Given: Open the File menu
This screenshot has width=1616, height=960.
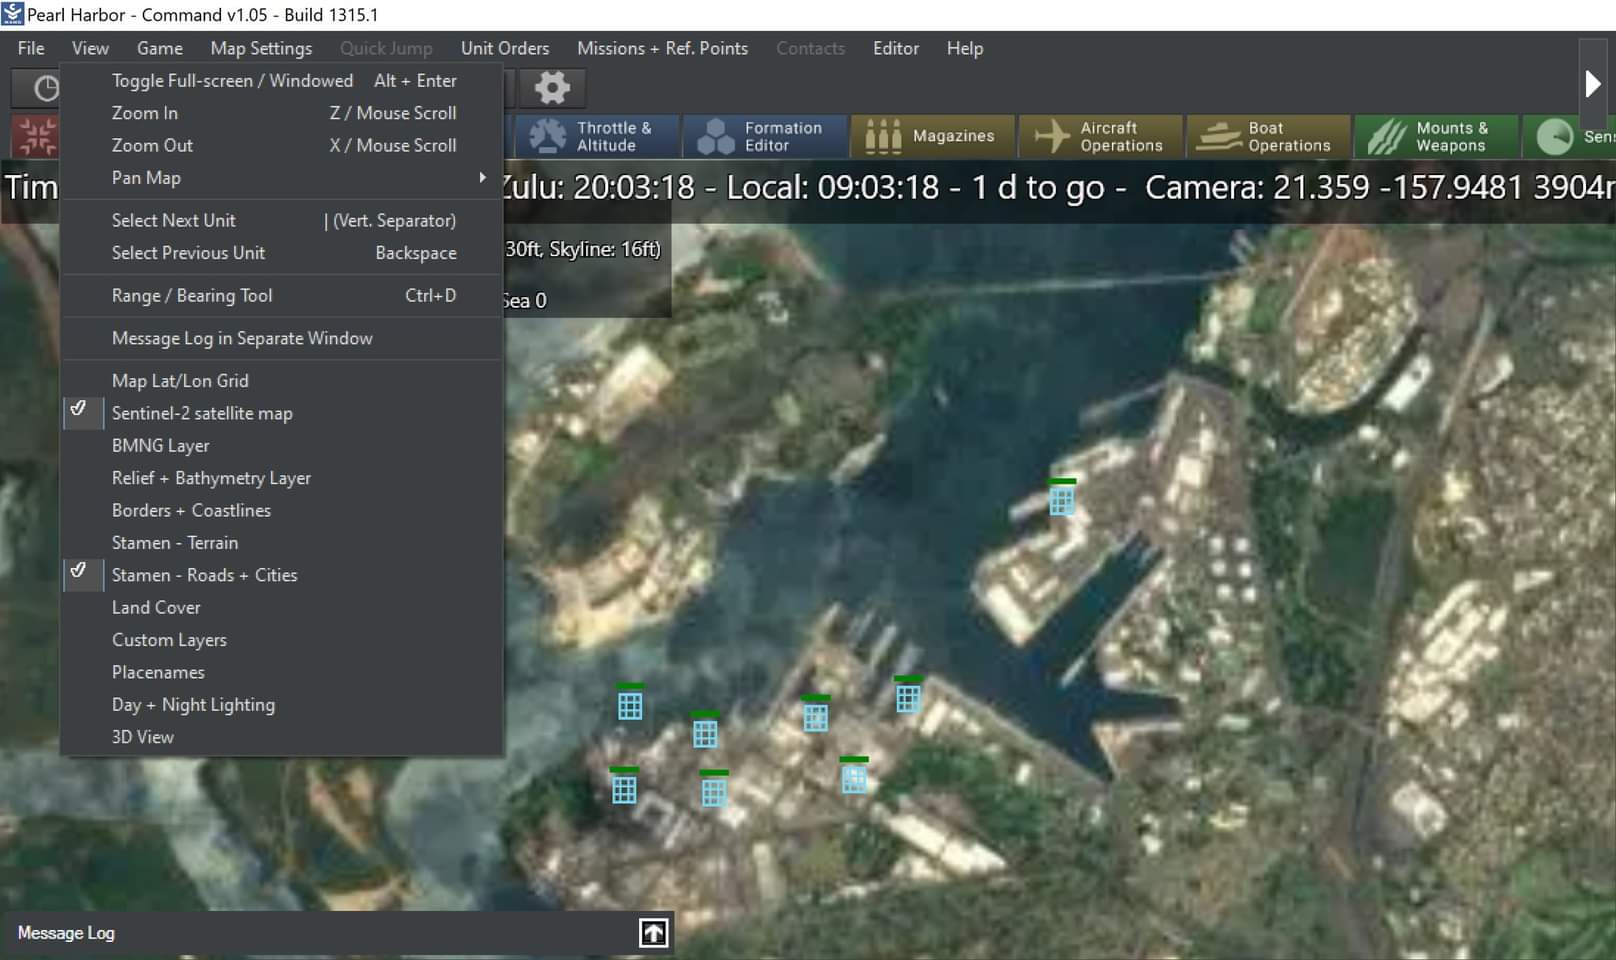Looking at the screenshot, I should coord(31,48).
